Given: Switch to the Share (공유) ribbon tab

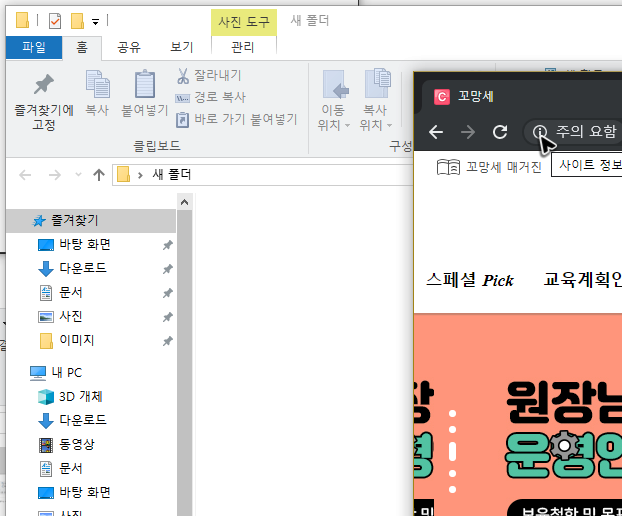Looking at the screenshot, I should pos(129,48).
